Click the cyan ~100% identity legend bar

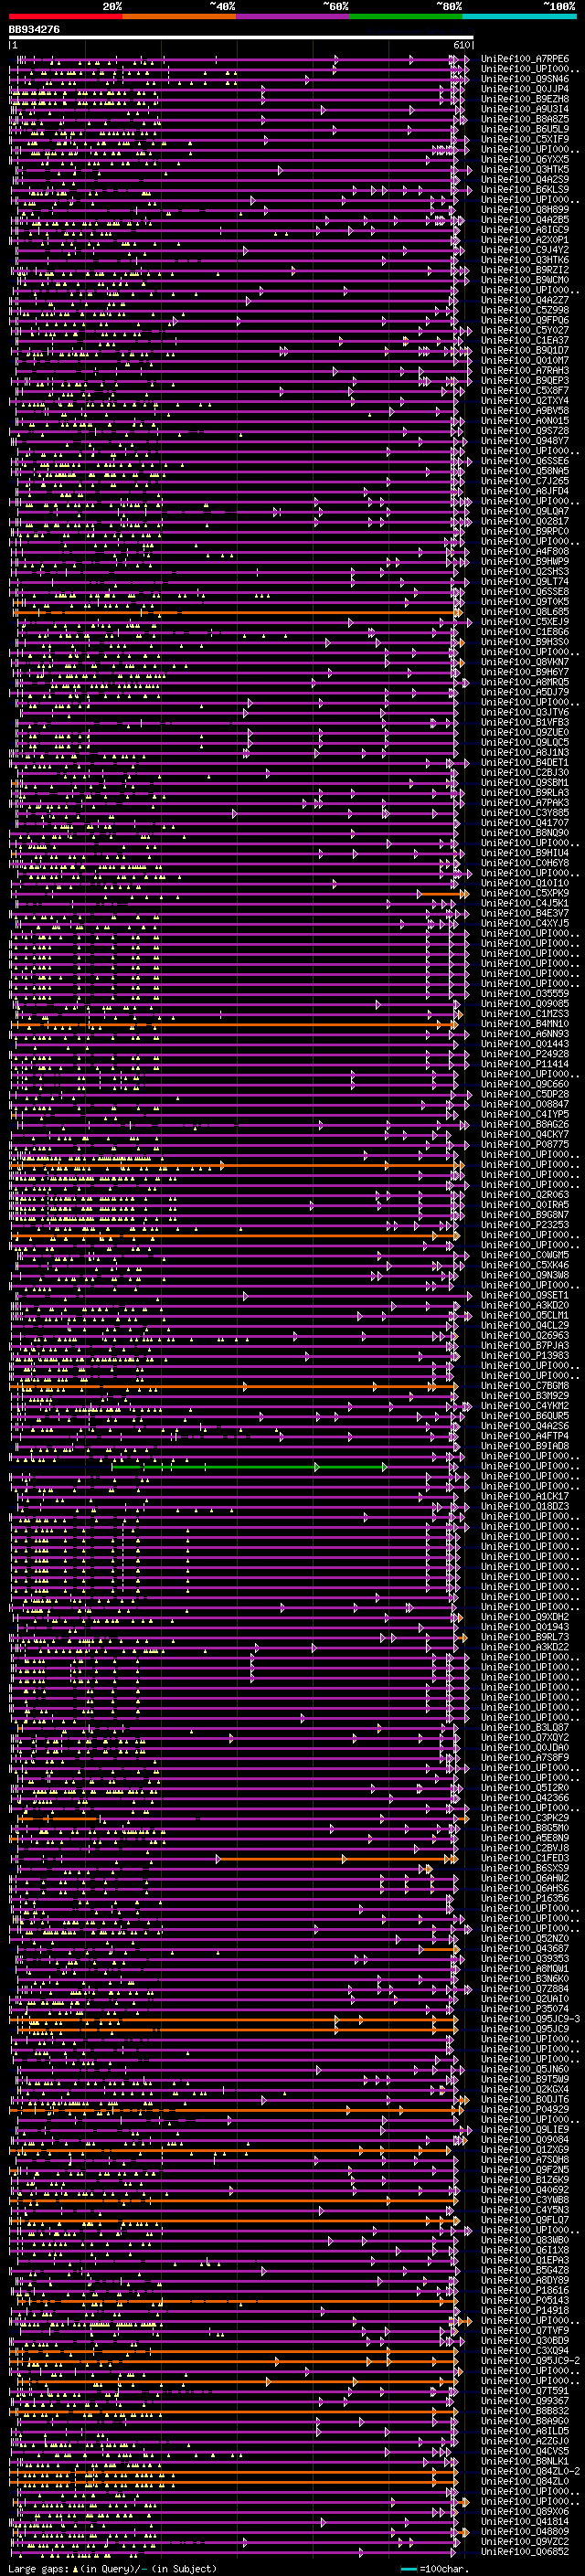click(518, 16)
